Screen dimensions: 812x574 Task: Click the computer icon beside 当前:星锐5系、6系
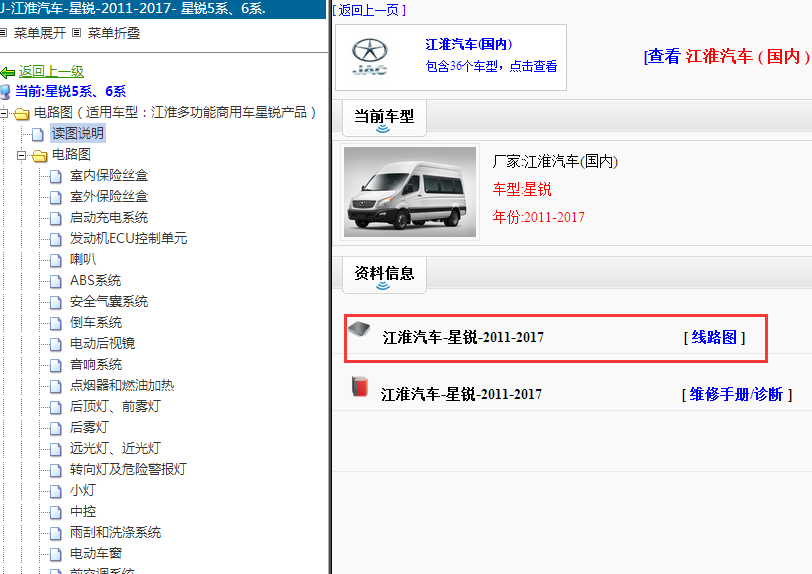click(x=5, y=92)
